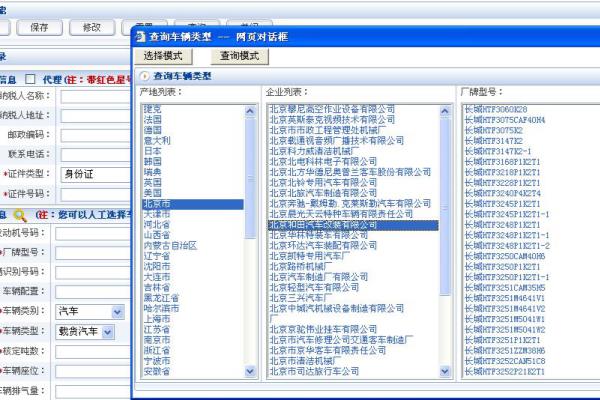Select model 长城HTF3251CAM35H5
The height and width of the screenshot is (400, 600).
(x=505, y=288)
